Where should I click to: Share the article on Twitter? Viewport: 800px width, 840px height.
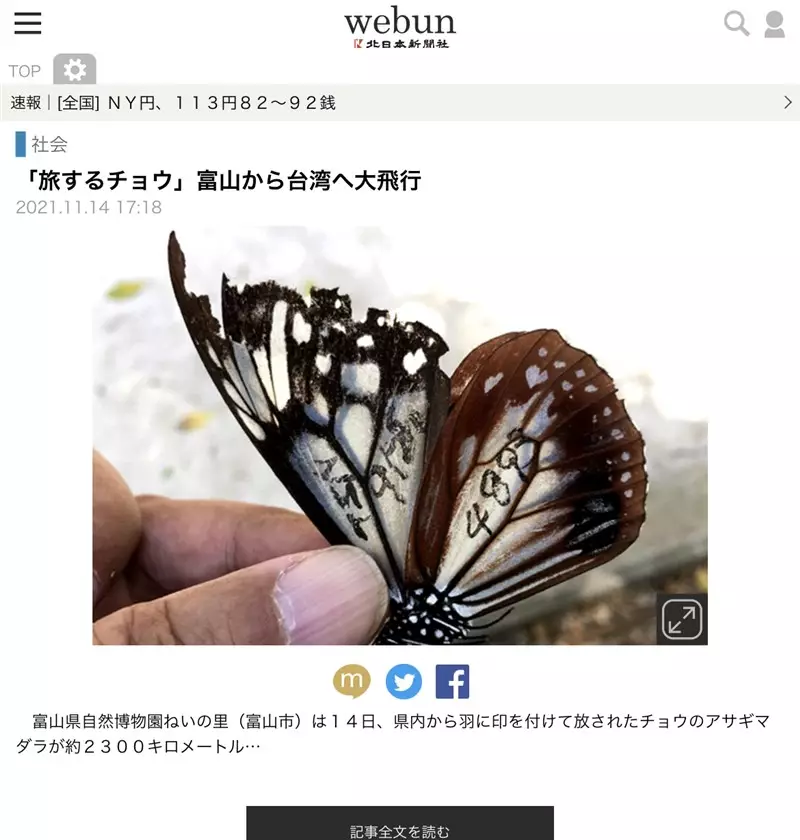point(403,681)
